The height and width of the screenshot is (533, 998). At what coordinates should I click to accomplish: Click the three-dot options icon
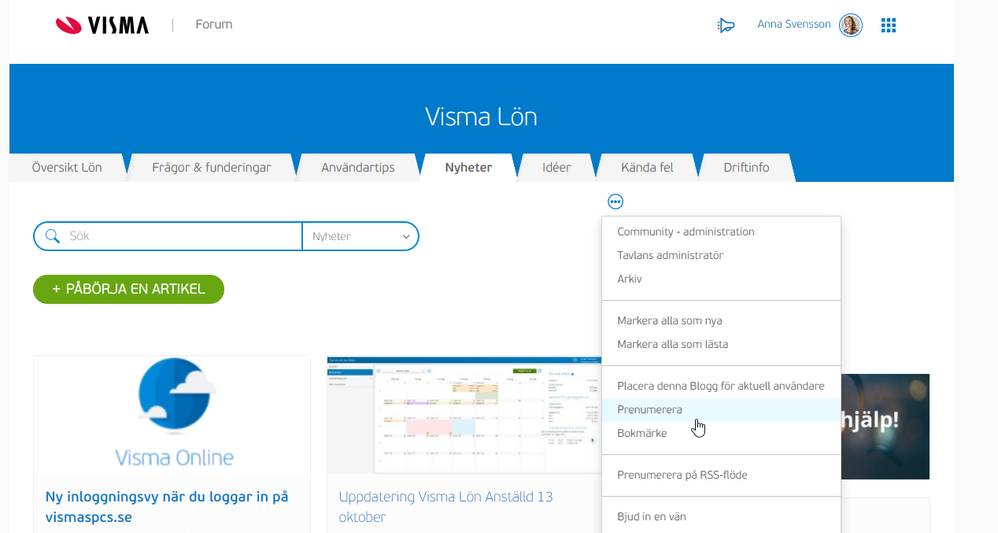615,202
